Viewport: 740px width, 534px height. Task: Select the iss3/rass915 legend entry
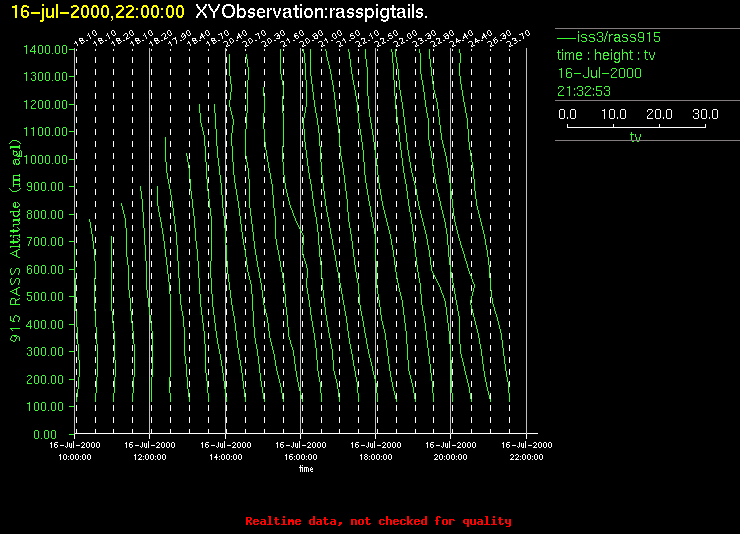coord(609,37)
